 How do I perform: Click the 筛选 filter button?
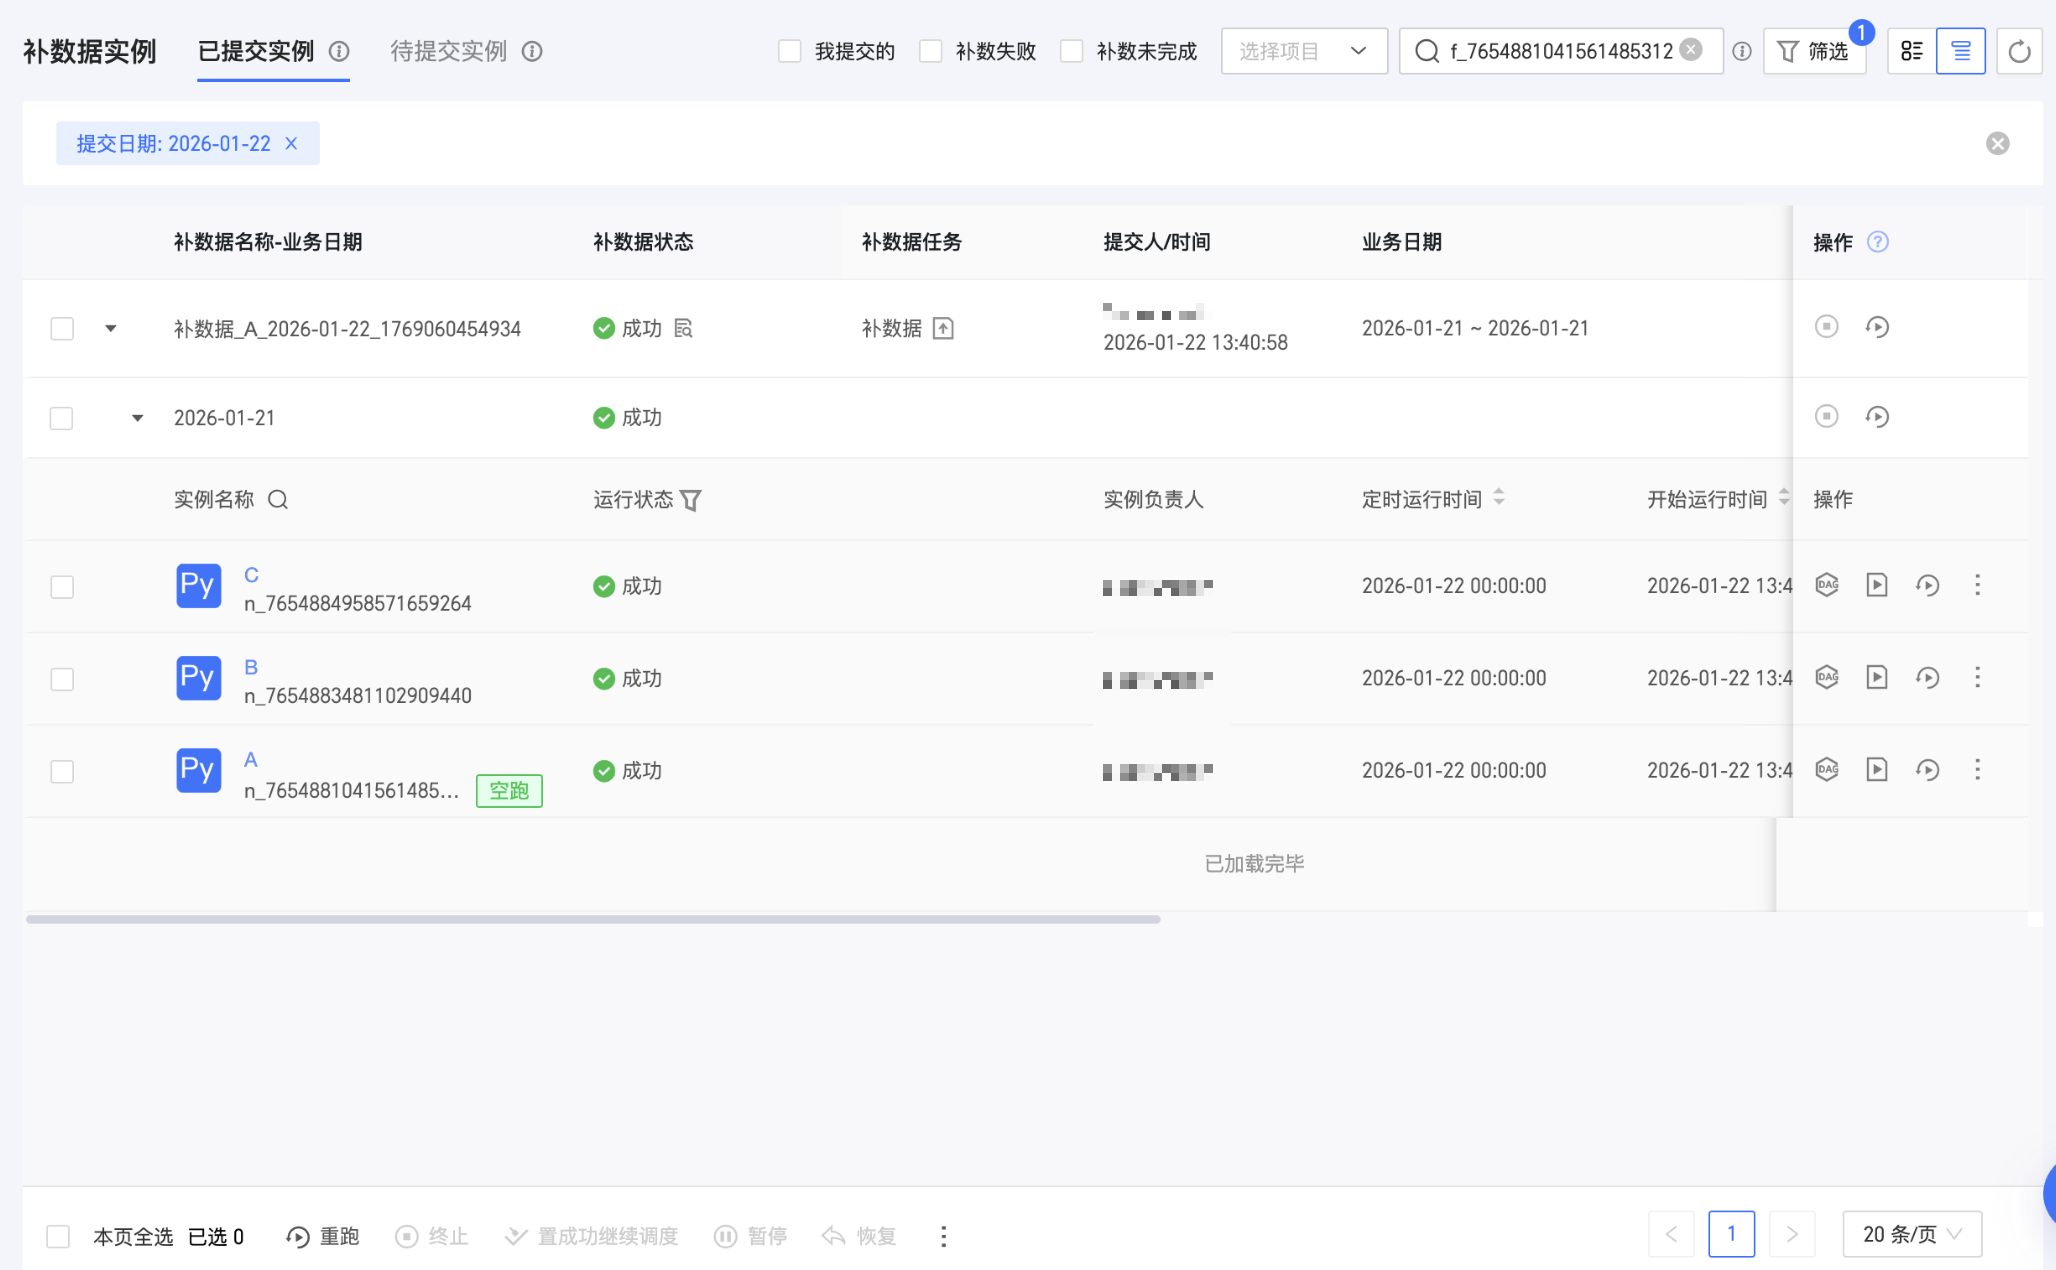(1814, 51)
